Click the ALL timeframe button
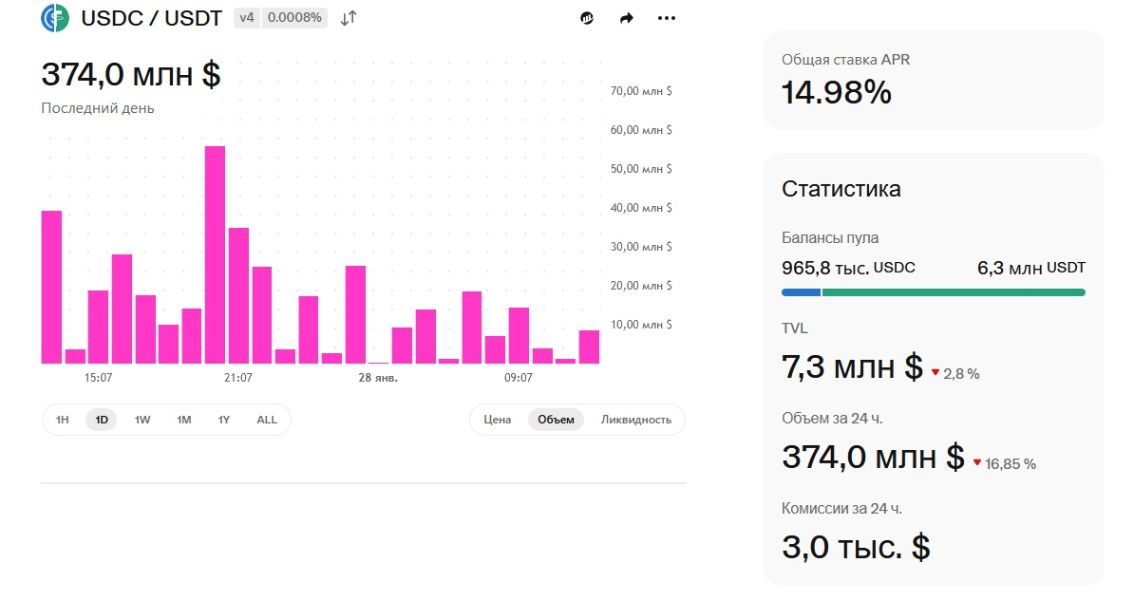Image resolution: width=1134 pixels, height=600 pixels. pyautogui.click(x=266, y=420)
